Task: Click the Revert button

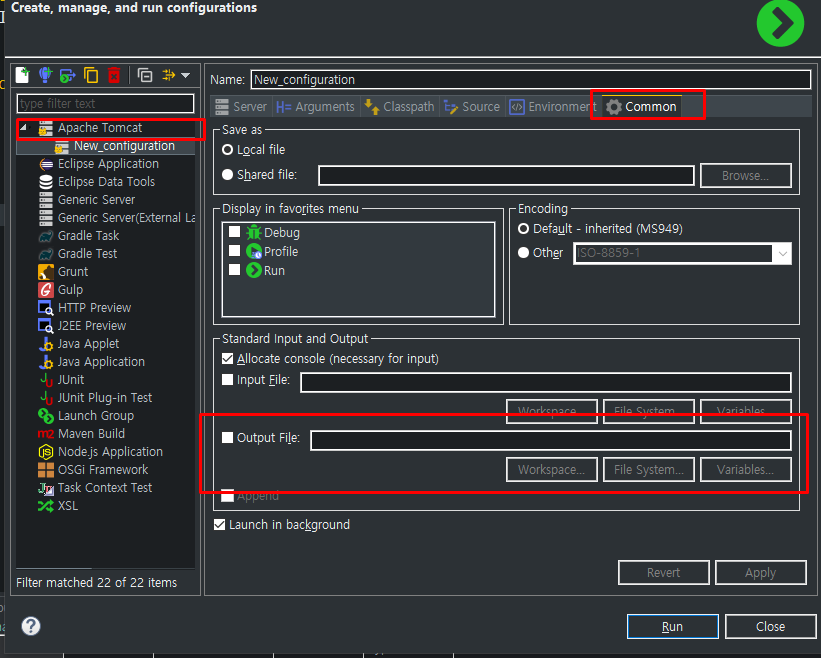Action: tap(663, 573)
